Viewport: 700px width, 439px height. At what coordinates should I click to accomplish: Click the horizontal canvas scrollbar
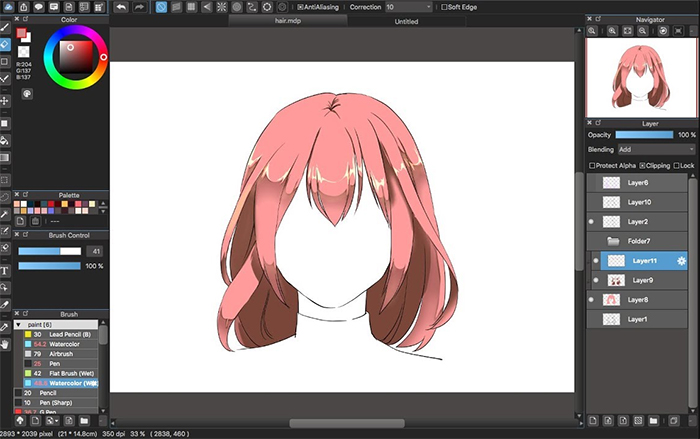point(347,423)
